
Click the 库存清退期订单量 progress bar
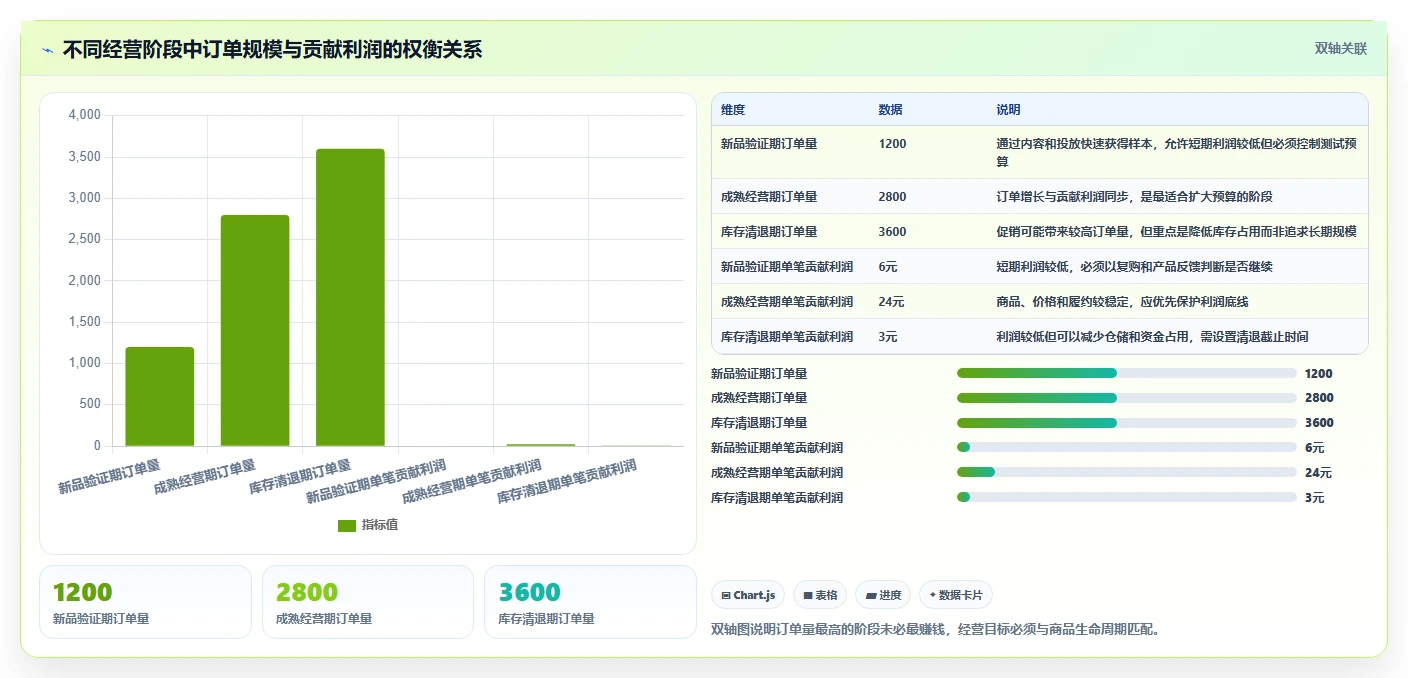click(x=1127, y=423)
